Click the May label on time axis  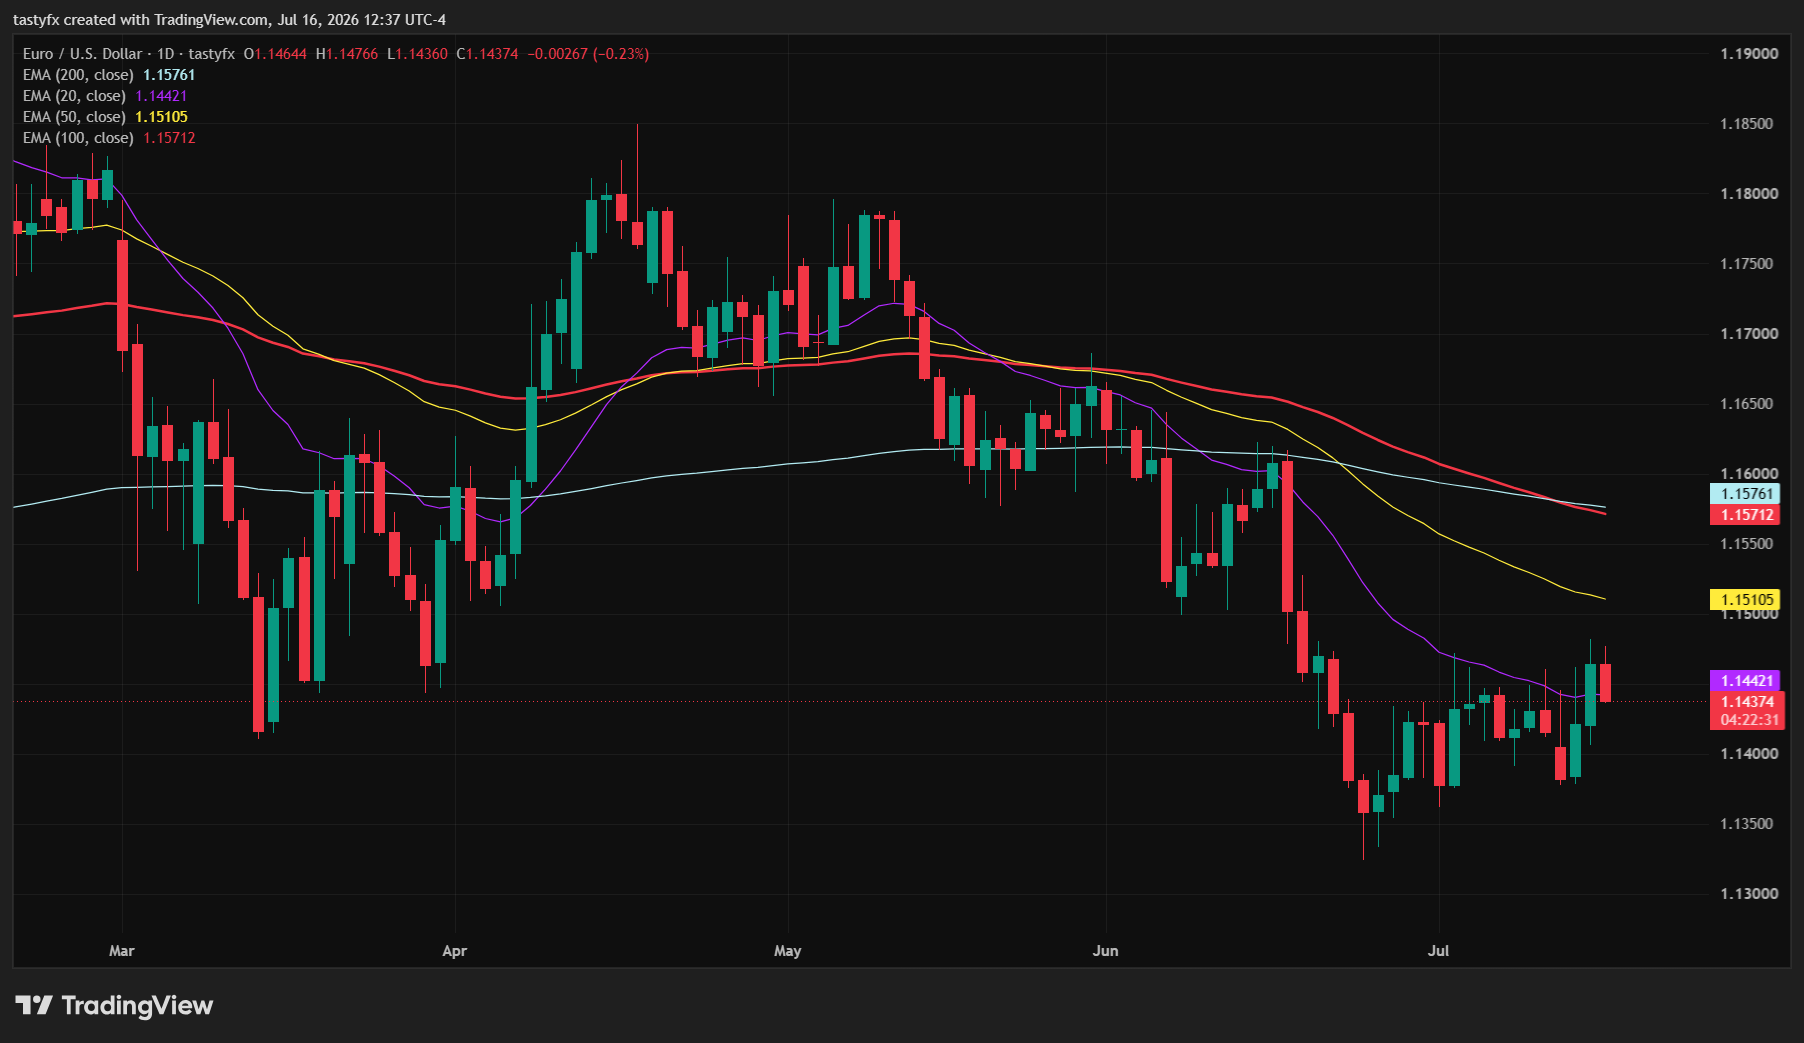point(787,951)
